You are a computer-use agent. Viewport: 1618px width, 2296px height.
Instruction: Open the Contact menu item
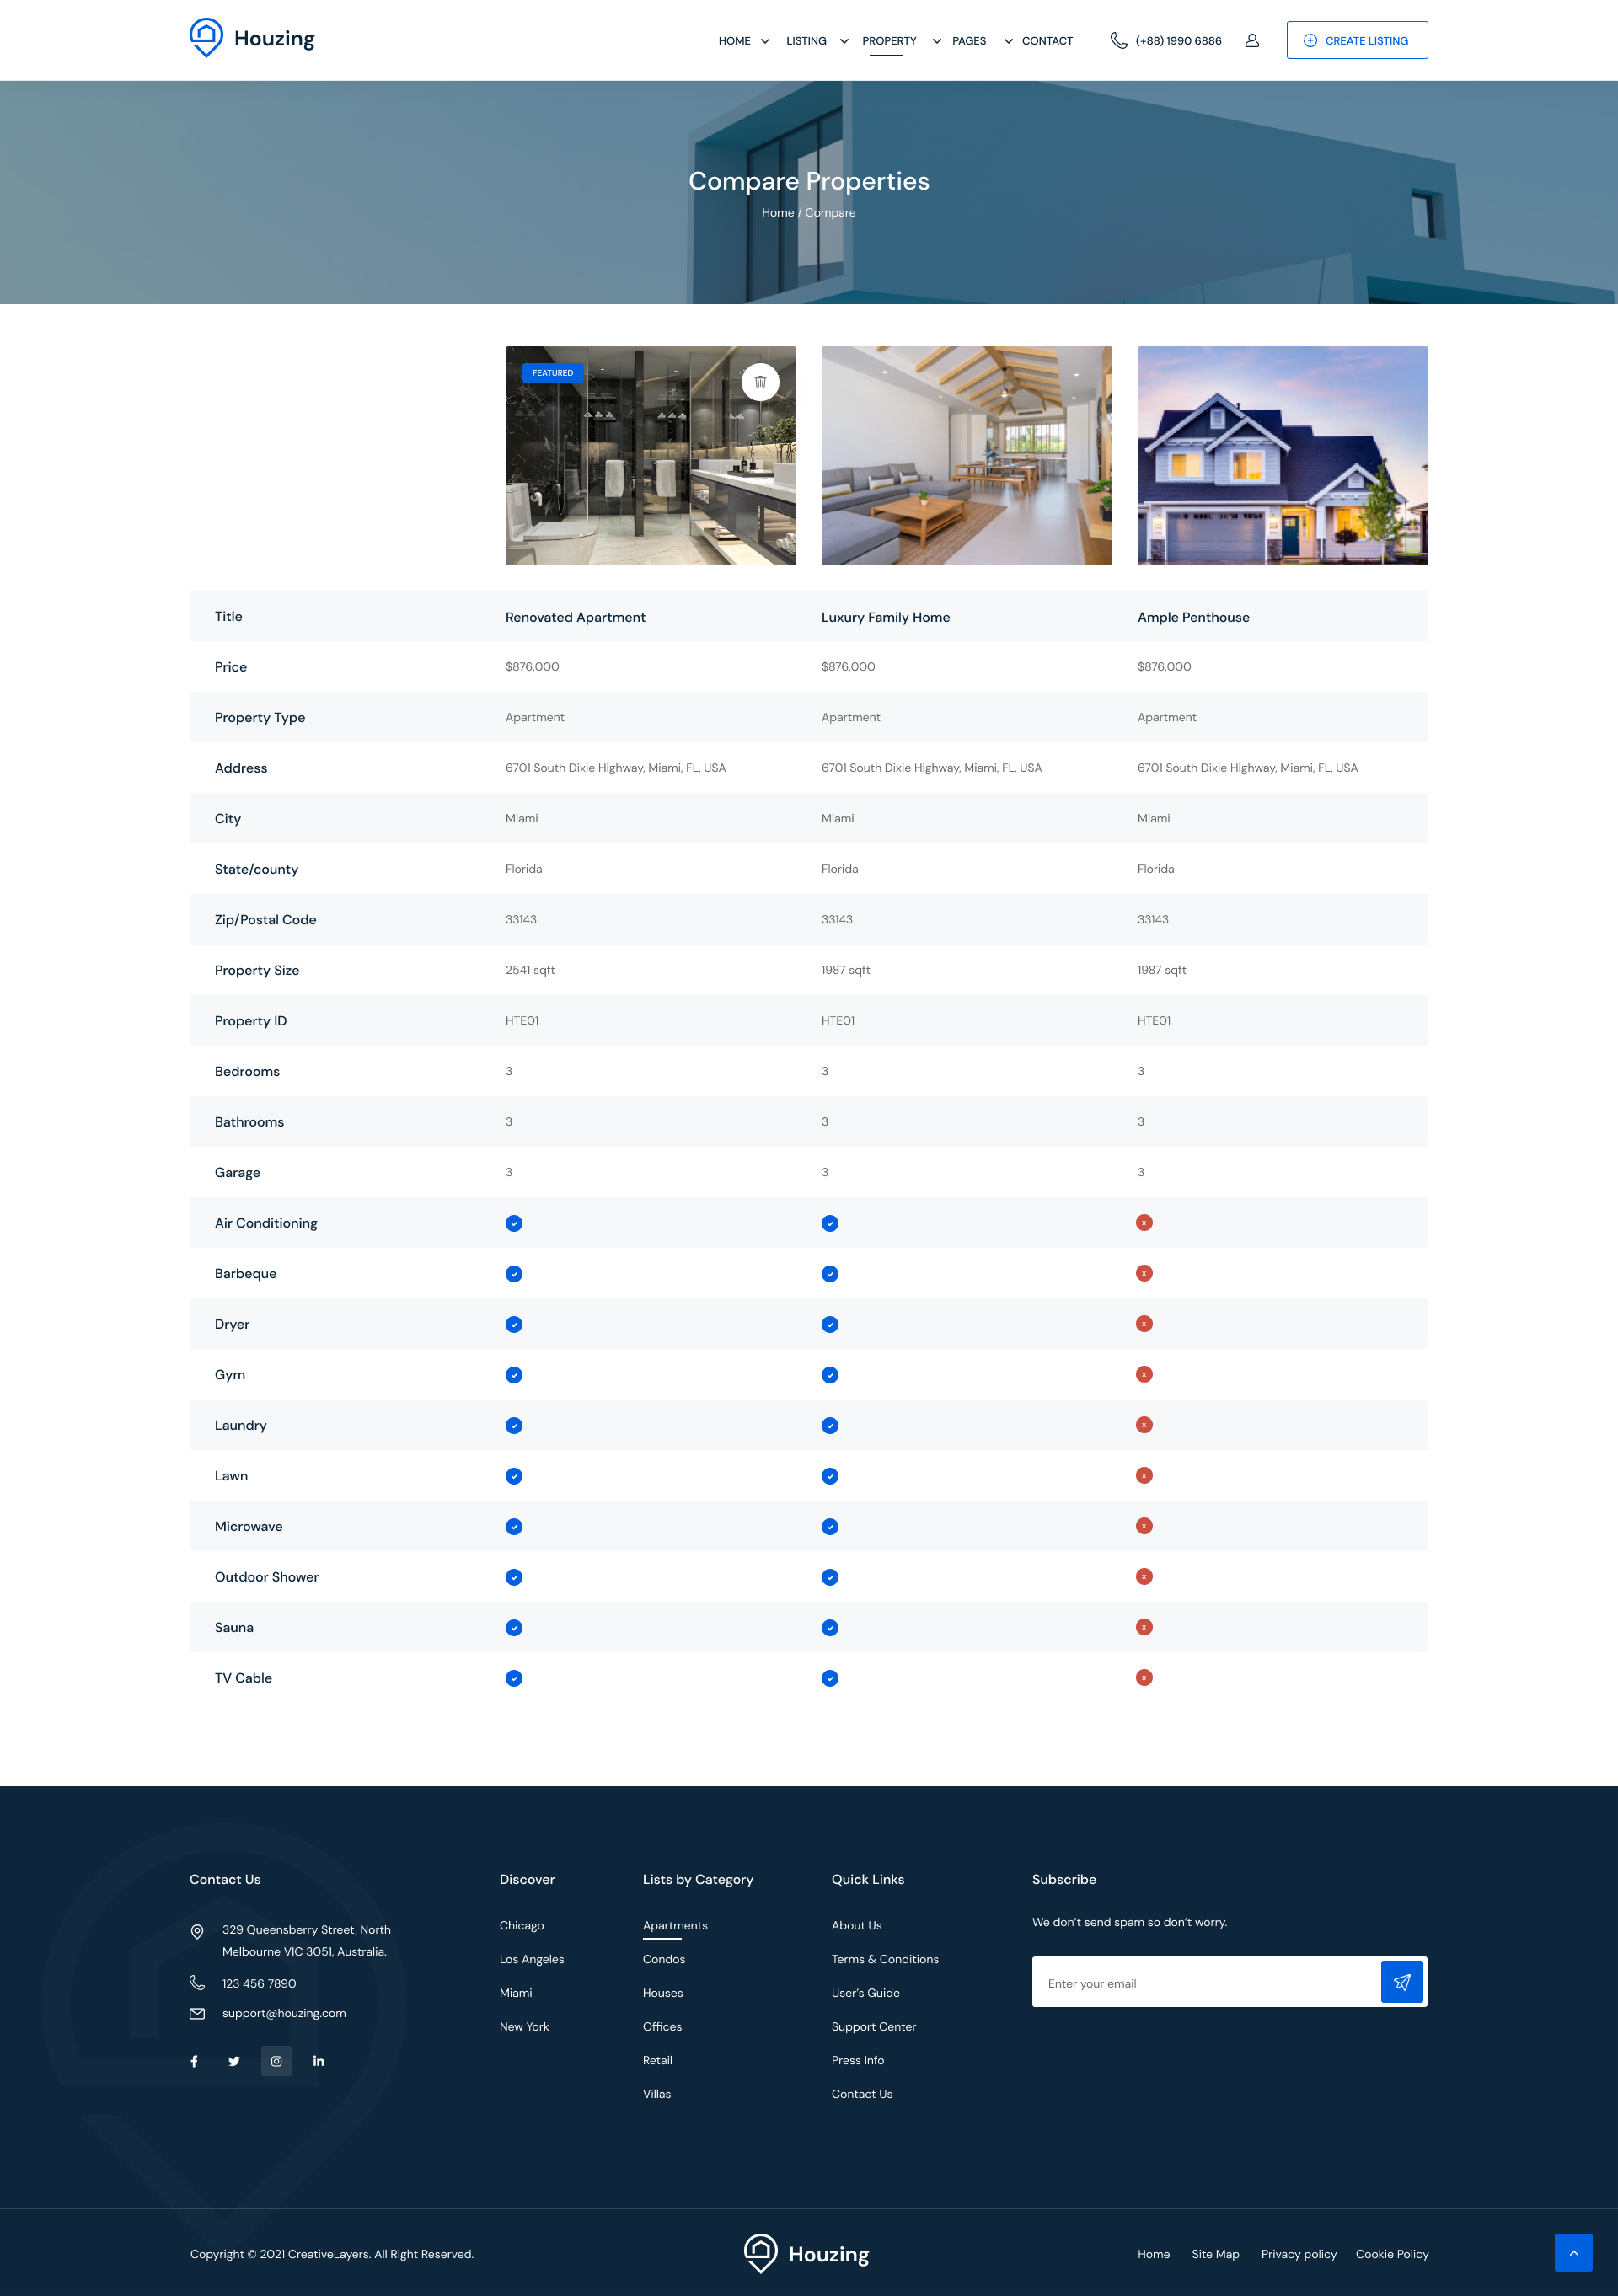click(x=1047, y=41)
